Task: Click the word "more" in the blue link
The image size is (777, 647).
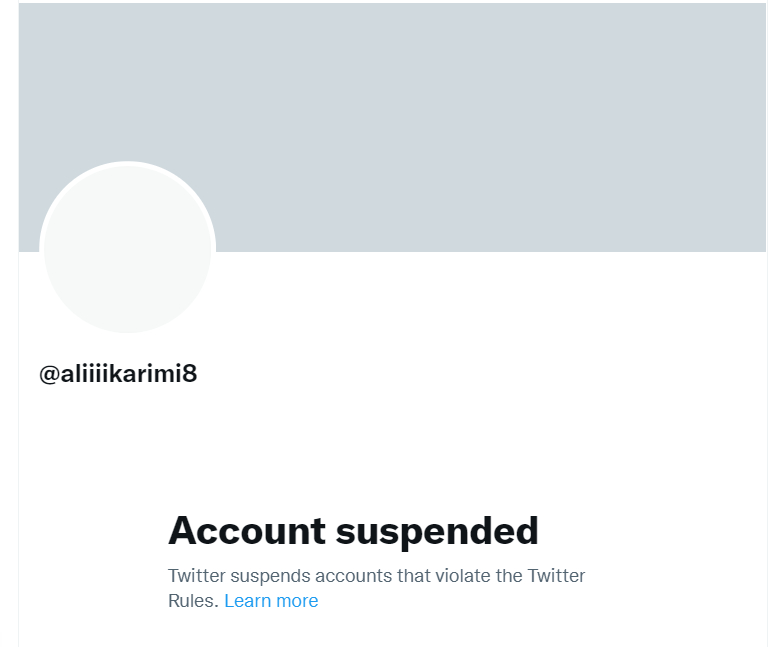Action: pos(297,601)
